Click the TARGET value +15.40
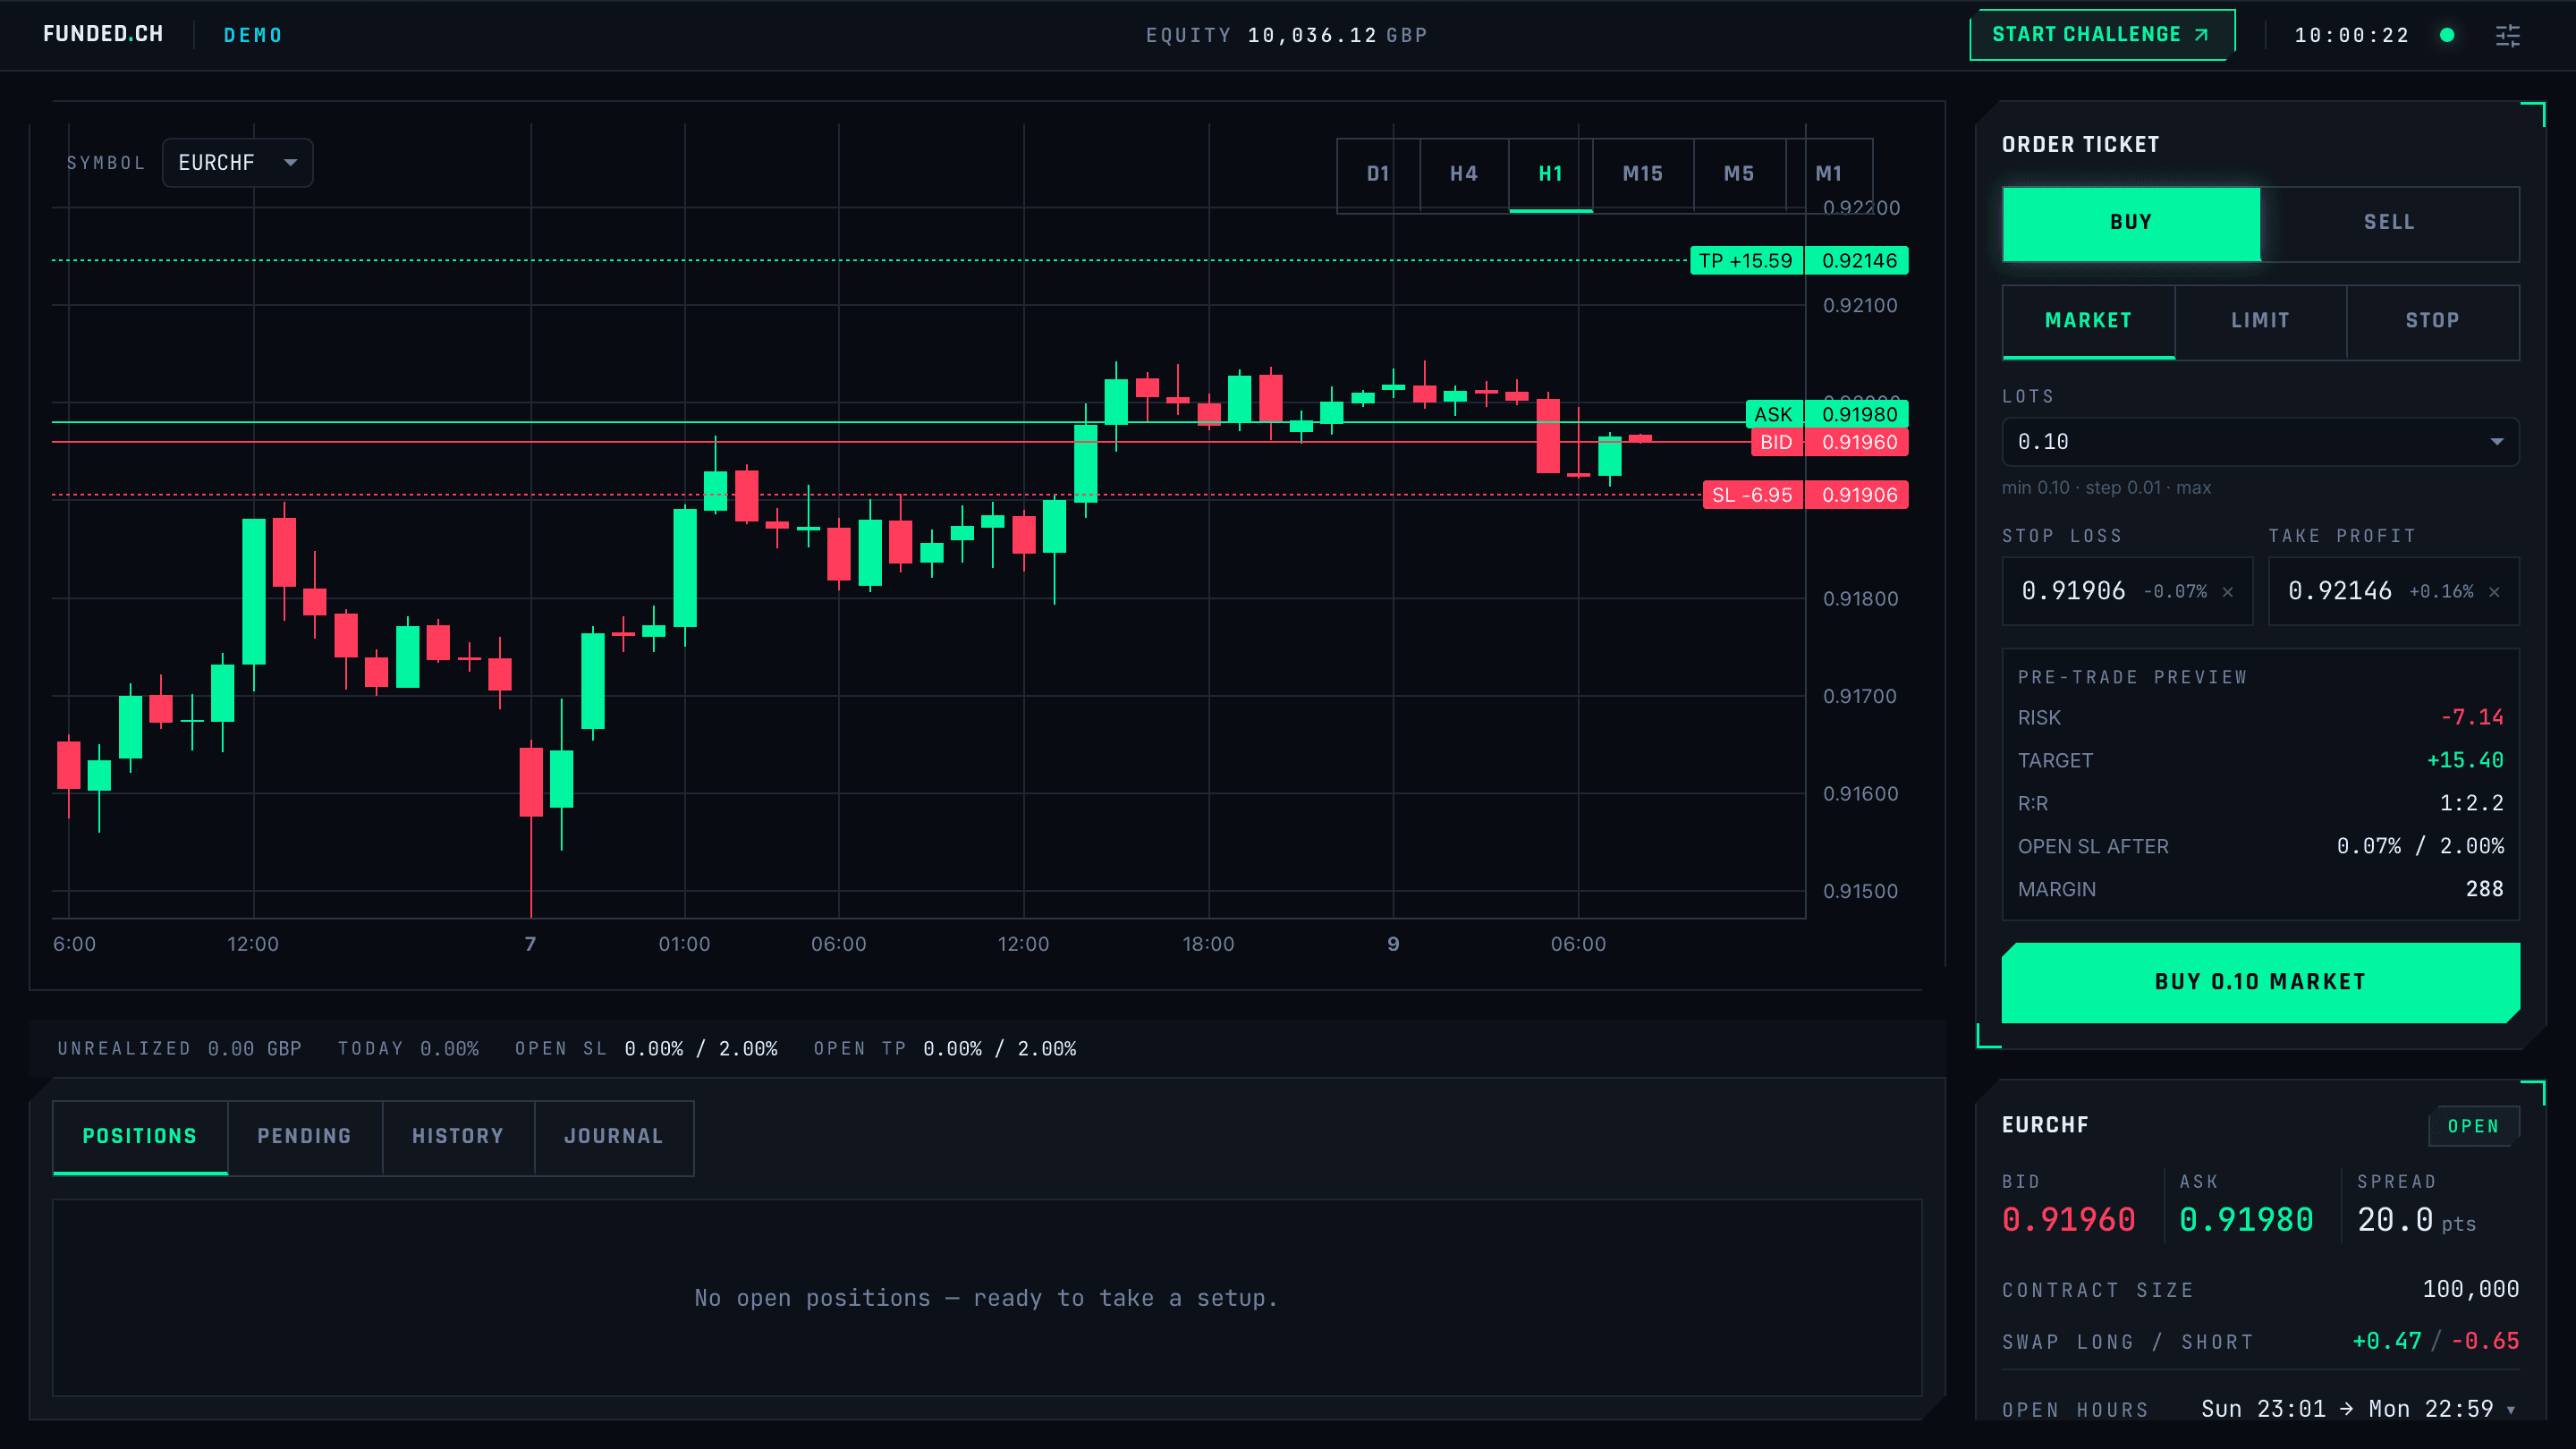 2465,761
